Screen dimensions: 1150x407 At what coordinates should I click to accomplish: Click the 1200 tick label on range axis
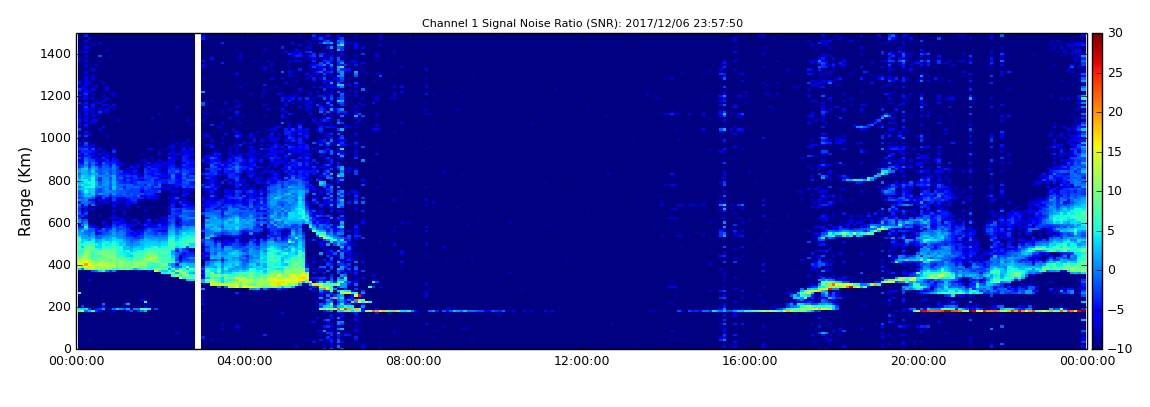[x=56, y=96]
